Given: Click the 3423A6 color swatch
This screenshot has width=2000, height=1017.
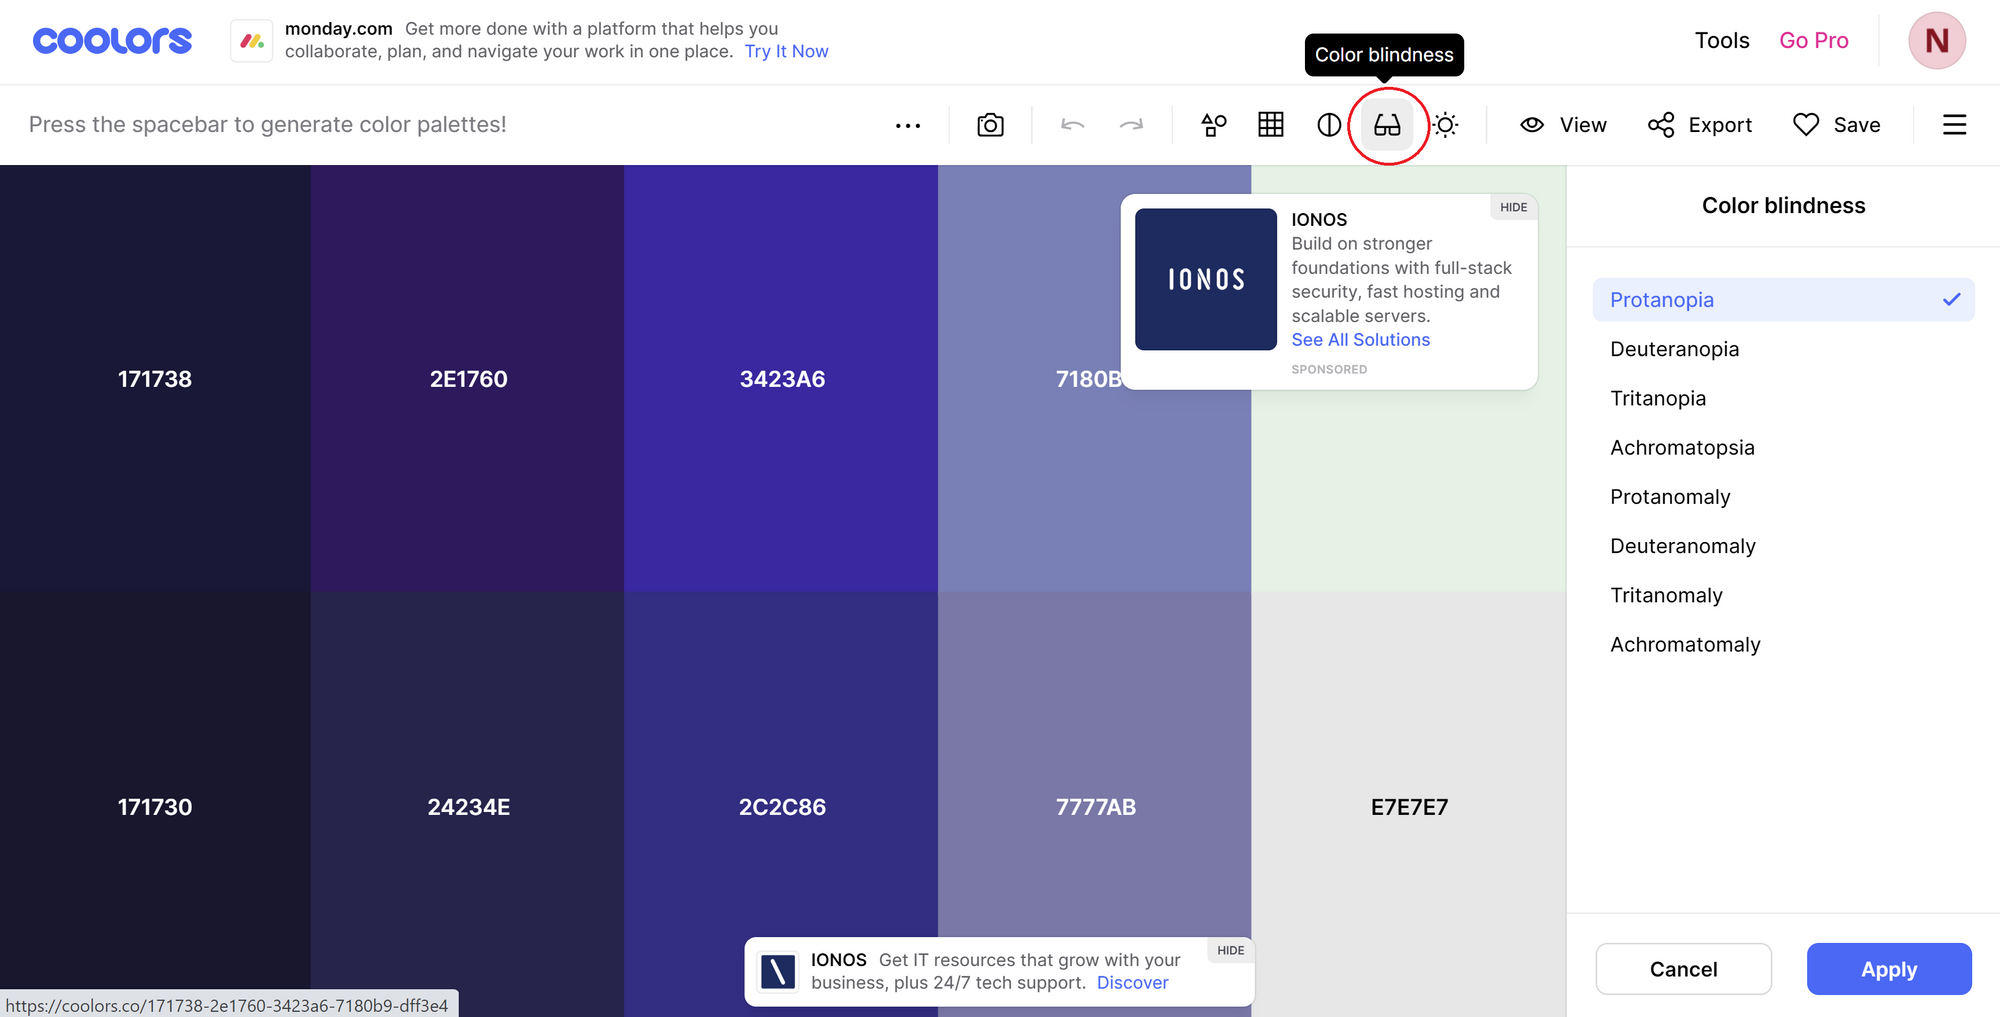Looking at the screenshot, I should pyautogui.click(x=781, y=378).
